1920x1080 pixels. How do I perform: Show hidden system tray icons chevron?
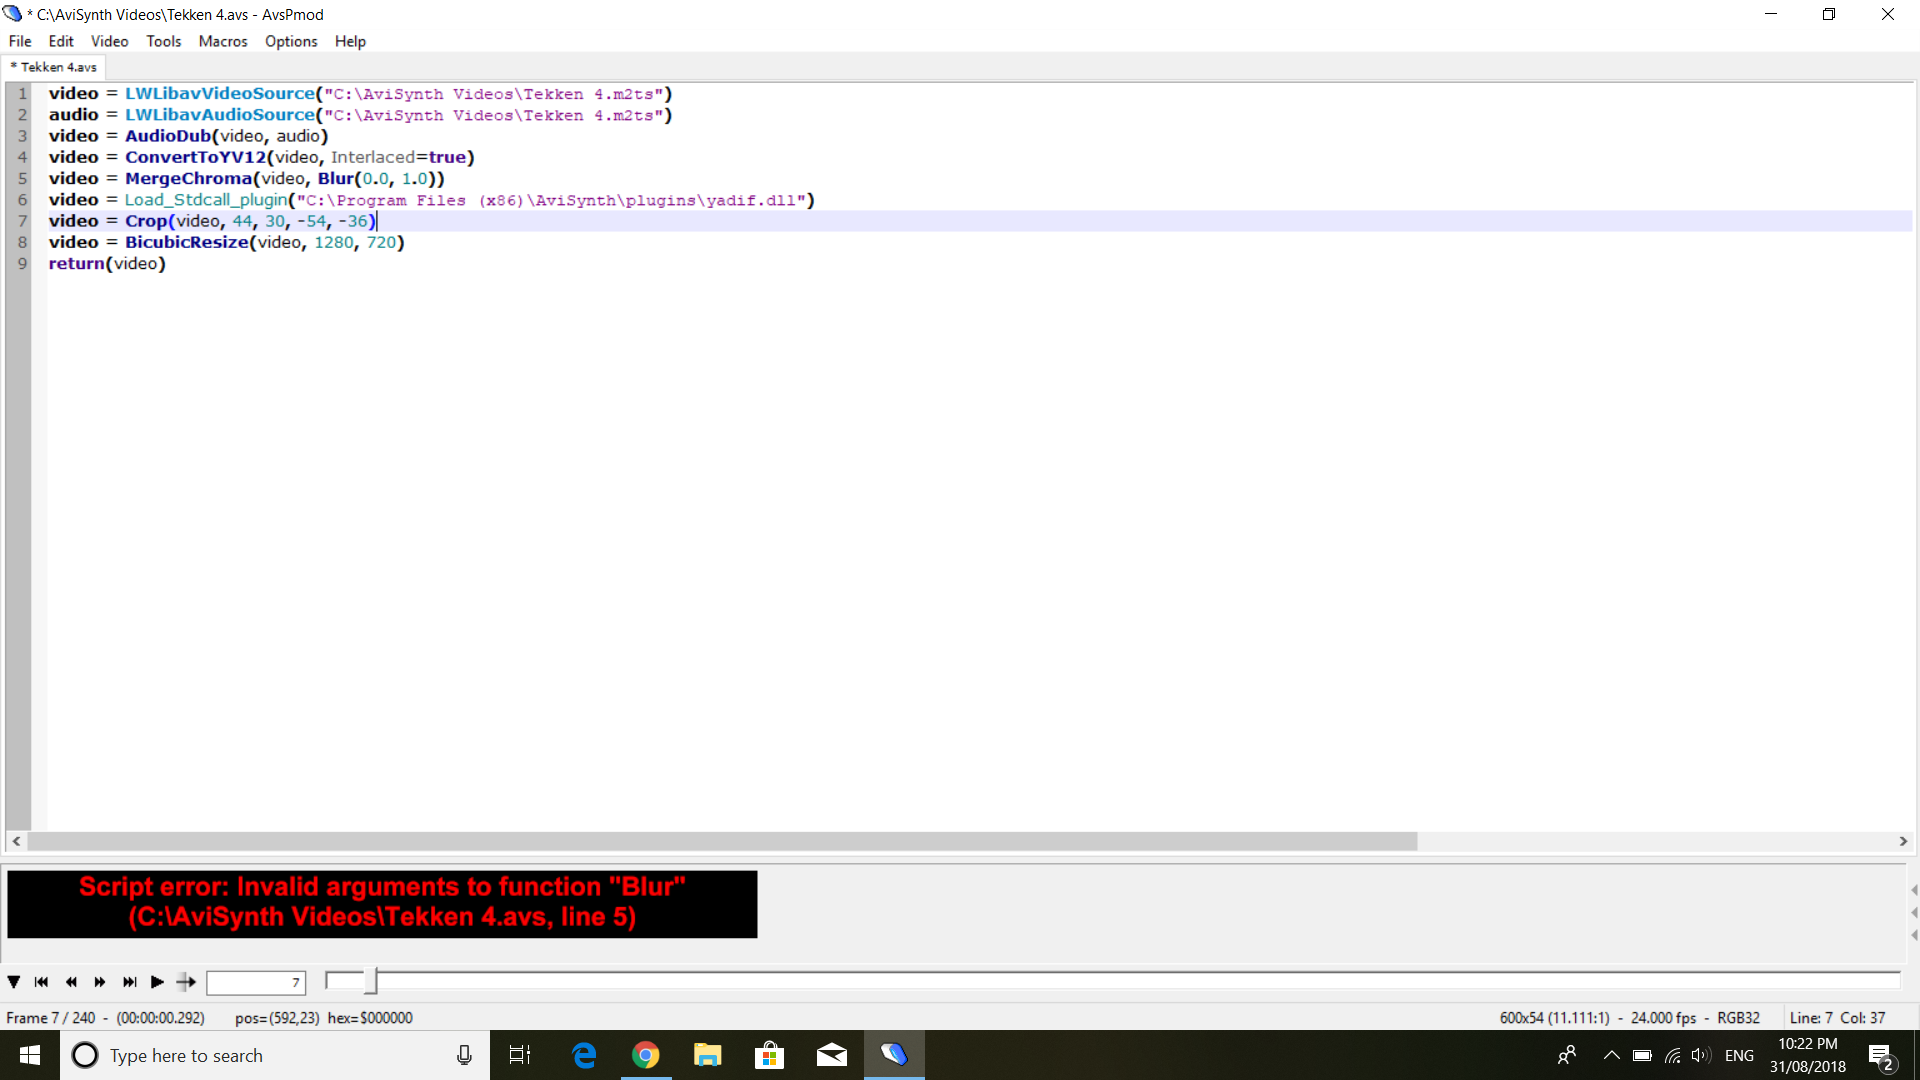pyautogui.click(x=1611, y=1055)
